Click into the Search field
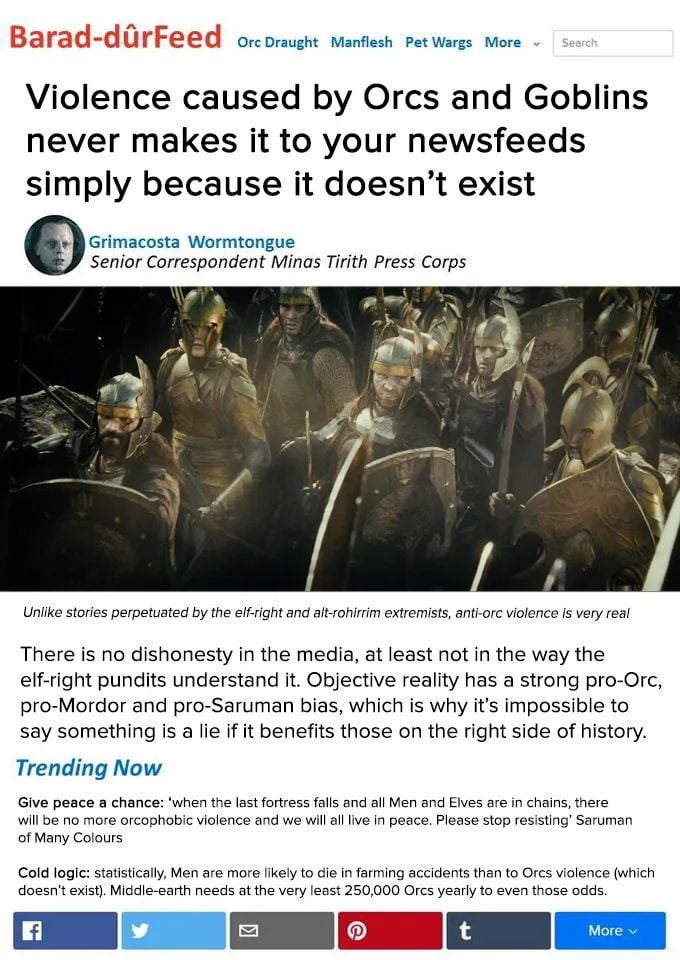 [613, 43]
